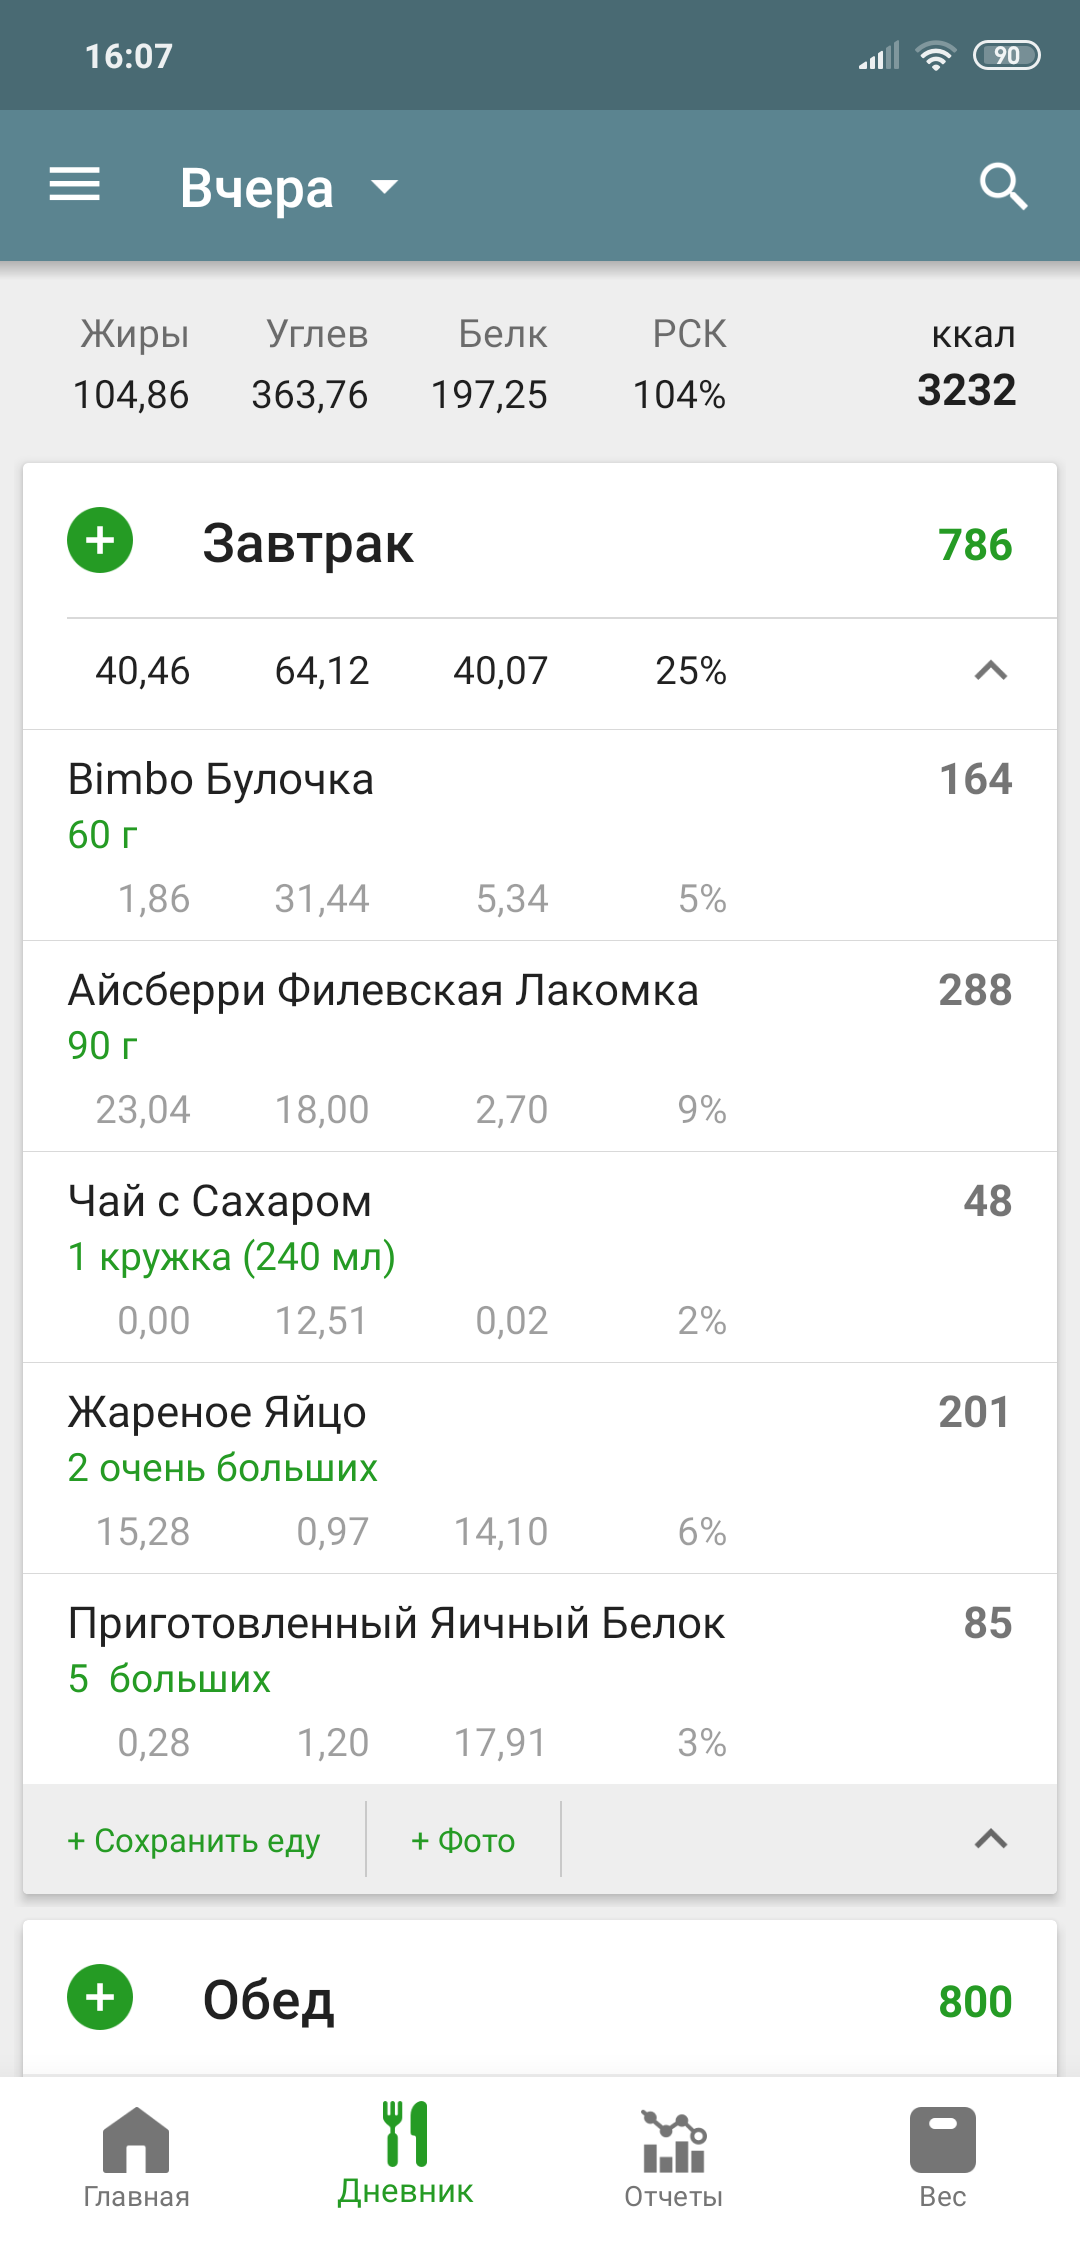Open the Вчера date dropdown
This screenshot has height=2248, width=1080.
tap(288, 187)
